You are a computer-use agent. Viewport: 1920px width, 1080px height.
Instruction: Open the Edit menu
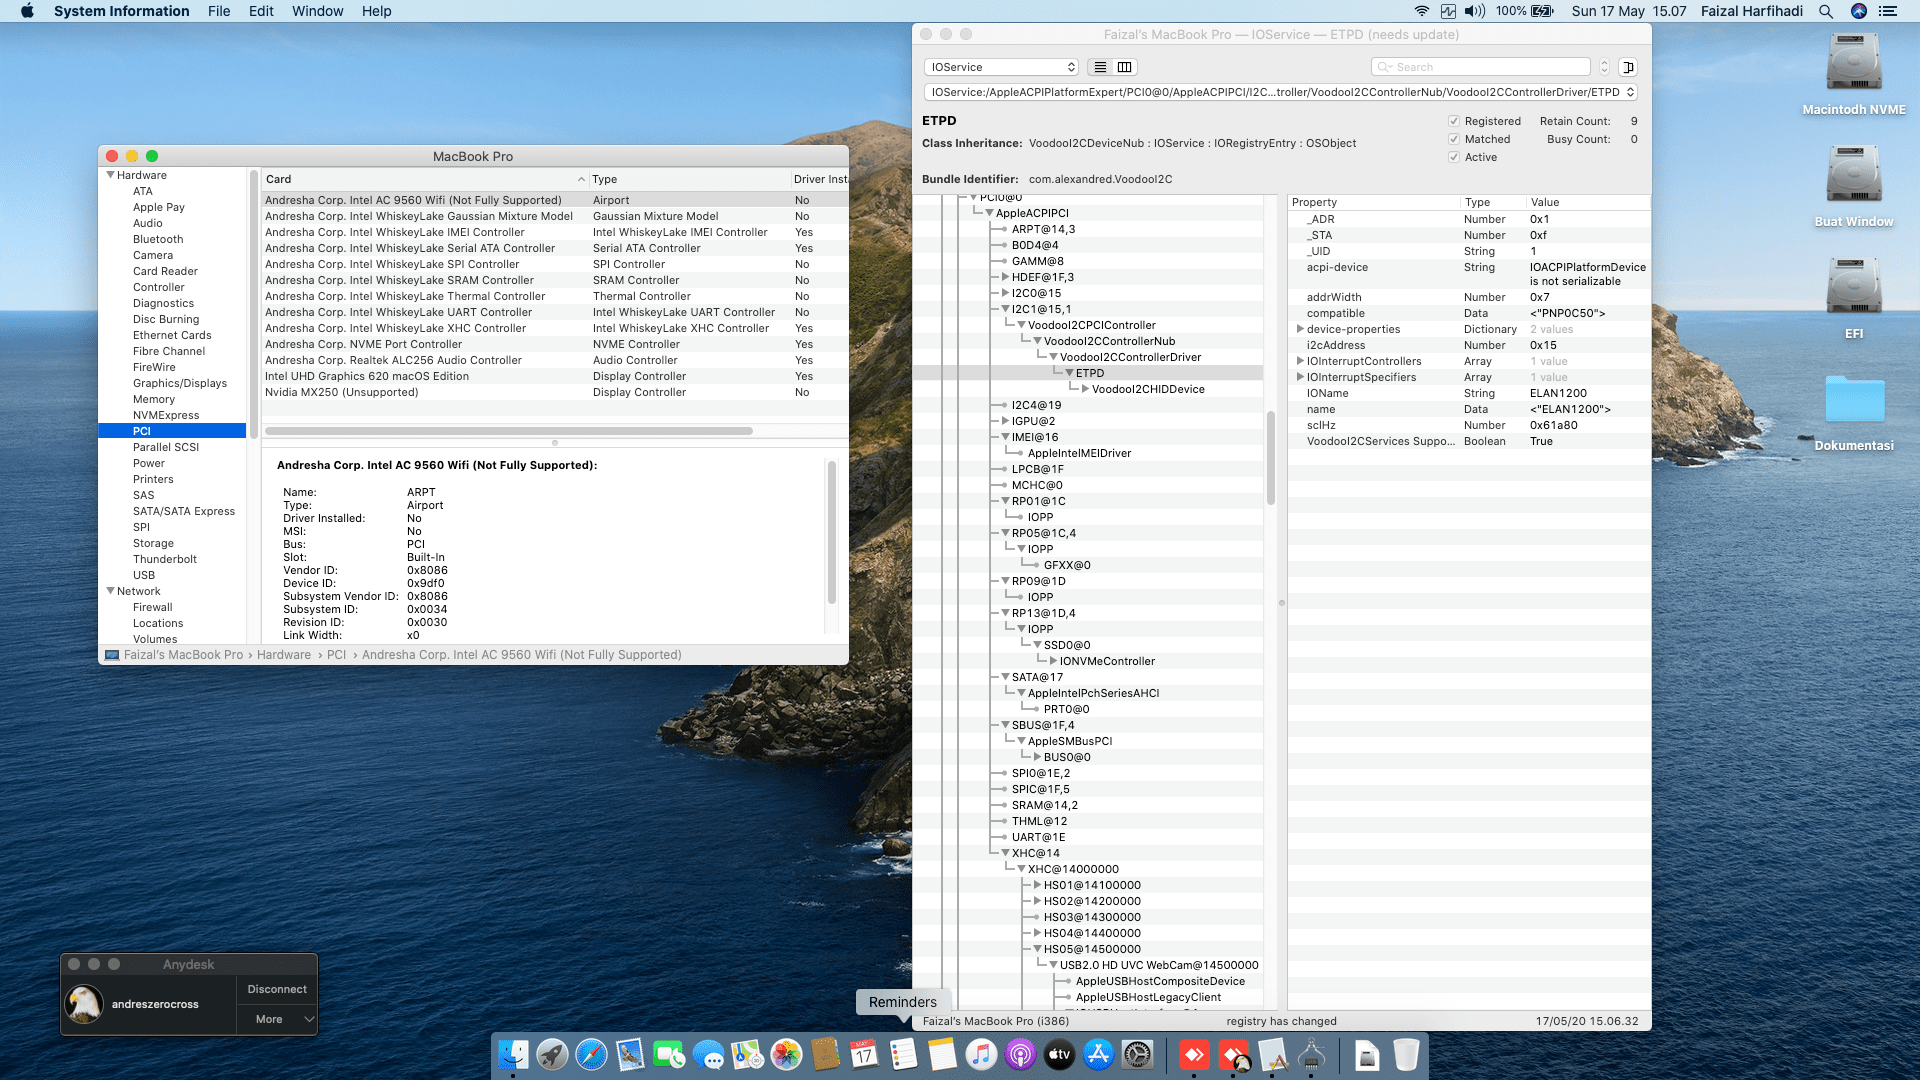click(261, 11)
